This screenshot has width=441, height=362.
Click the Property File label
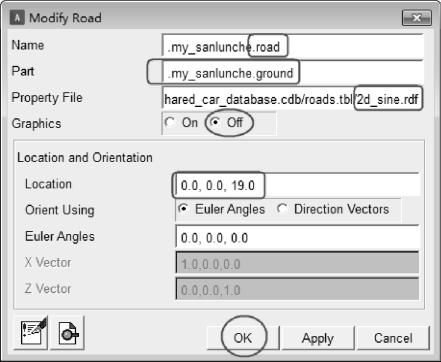pyautogui.click(x=47, y=98)
